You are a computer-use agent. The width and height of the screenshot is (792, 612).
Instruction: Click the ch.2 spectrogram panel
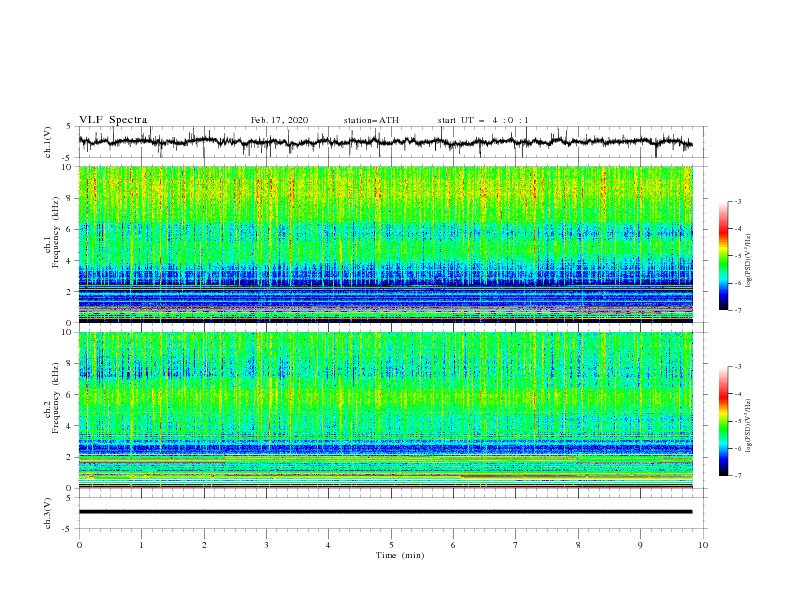(x=385, y=410)
